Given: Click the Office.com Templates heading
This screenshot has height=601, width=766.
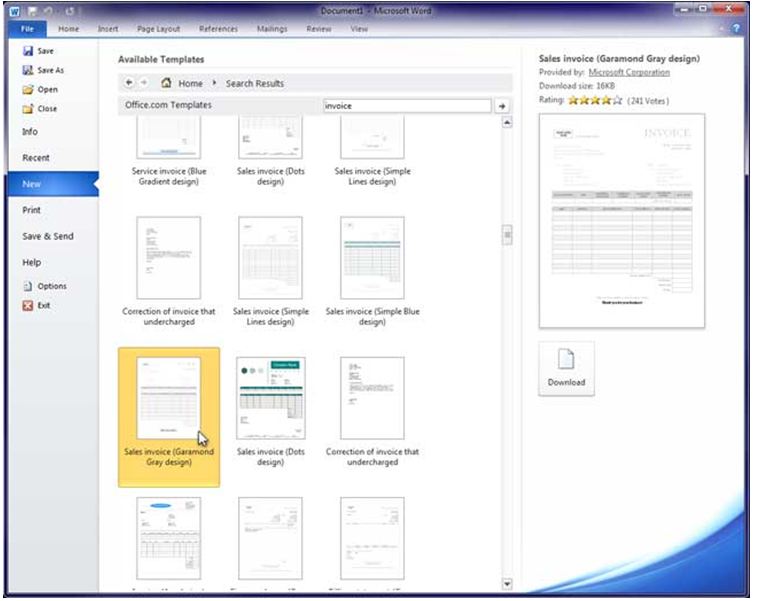Looking at the screenshot, I should [x=171, y=107].
